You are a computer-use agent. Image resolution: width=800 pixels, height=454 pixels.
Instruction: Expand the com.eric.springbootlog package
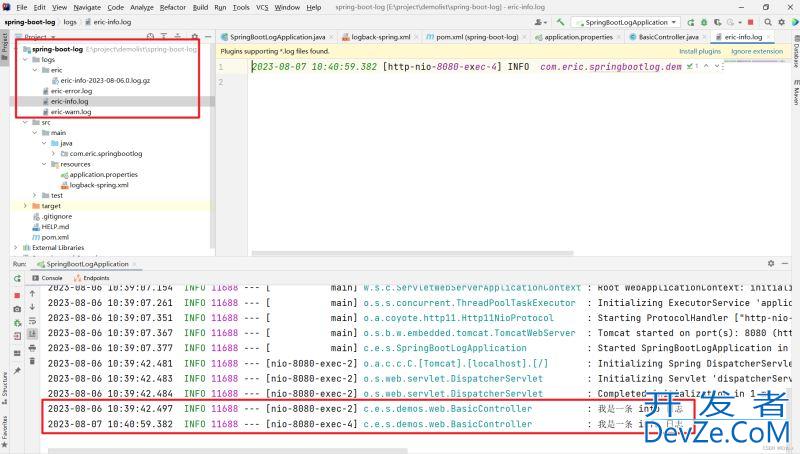[x=53, y=154]
